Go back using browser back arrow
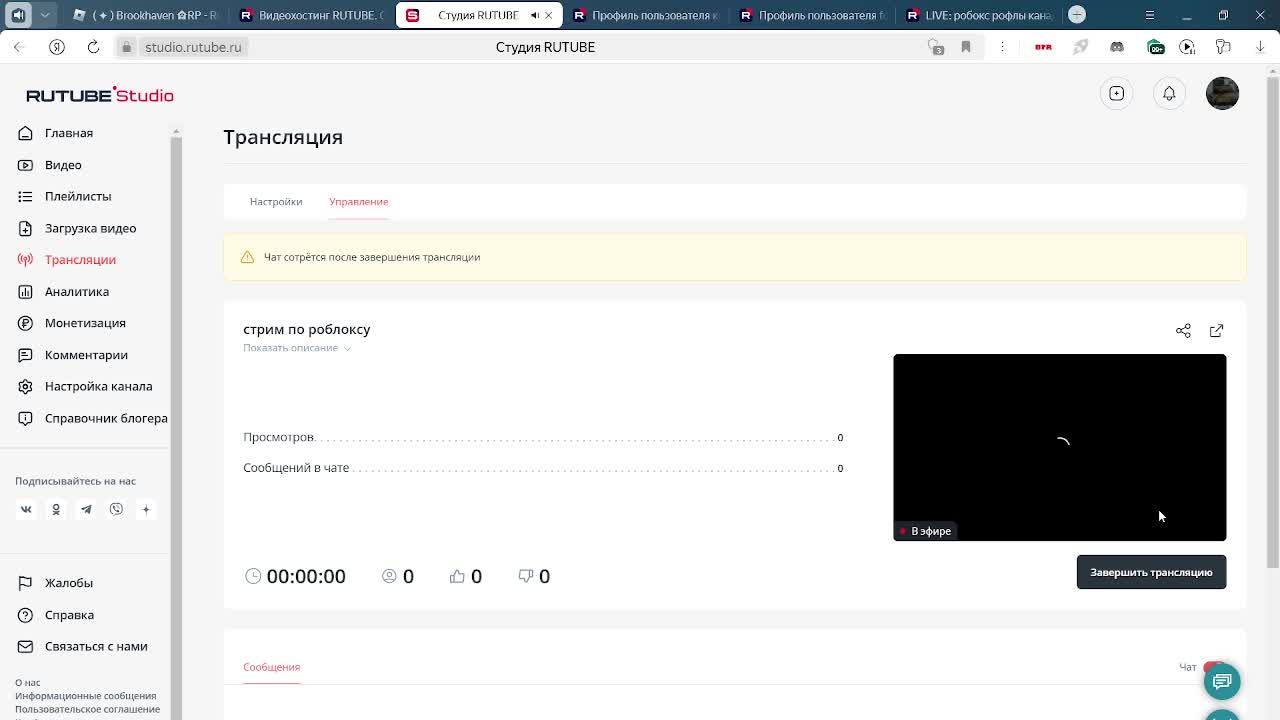The image size is (1280, 720). [19, 47]
